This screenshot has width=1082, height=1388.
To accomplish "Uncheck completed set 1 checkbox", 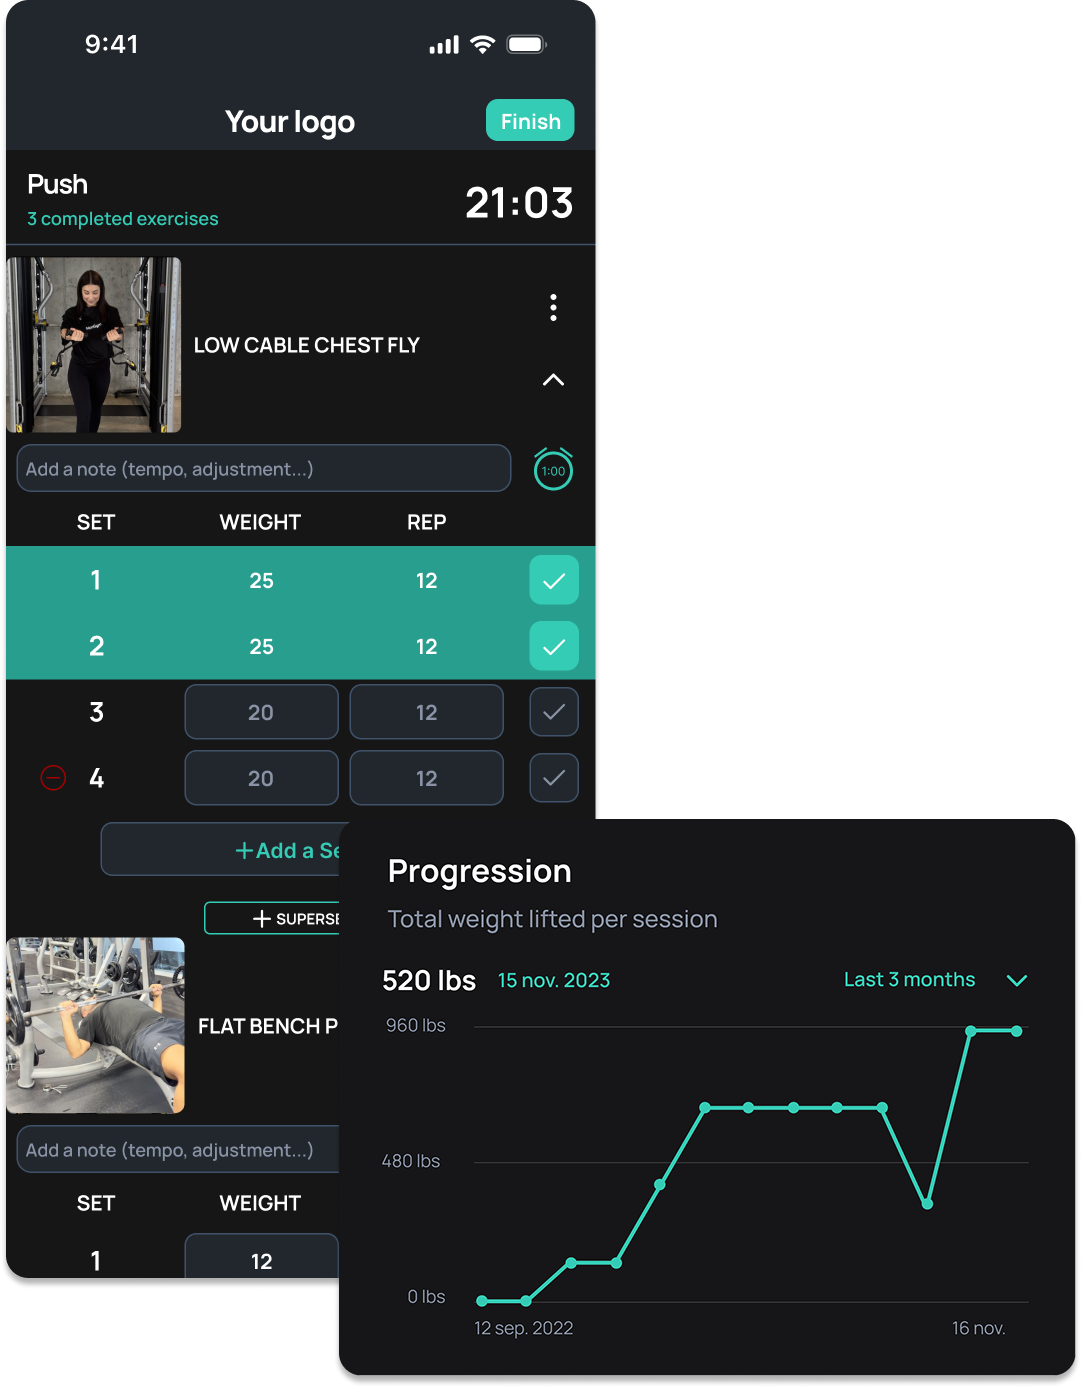I will (554, 580).
